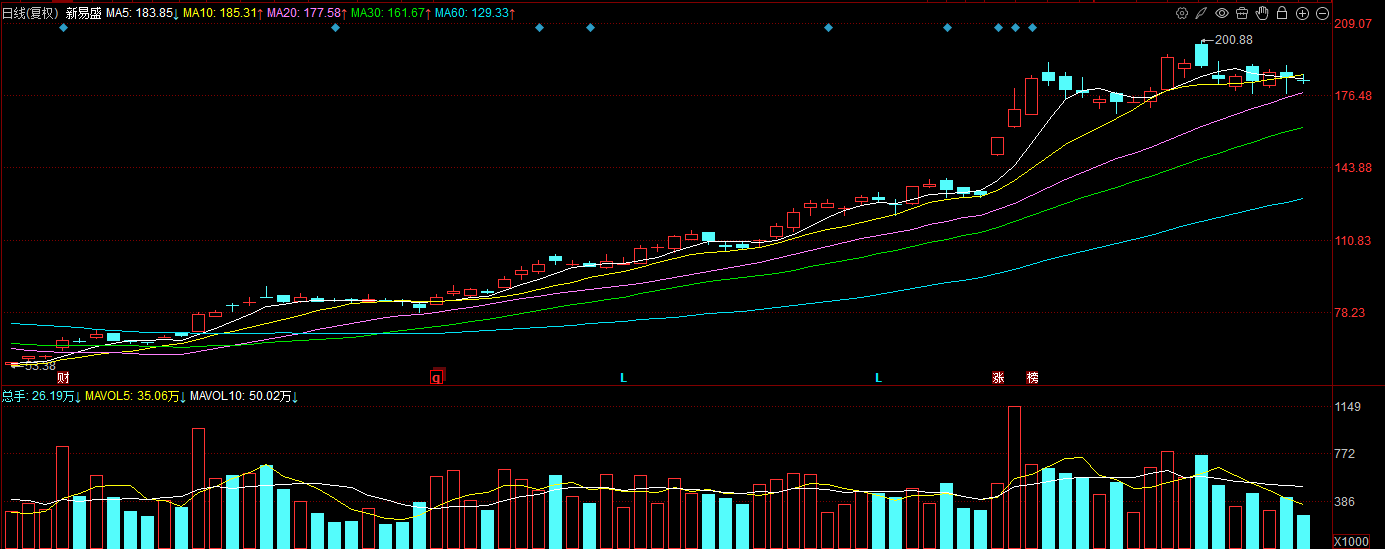Select the MA60: 129.33 indicator label
Screen dimensions: 1385x549
pos(476,13)
